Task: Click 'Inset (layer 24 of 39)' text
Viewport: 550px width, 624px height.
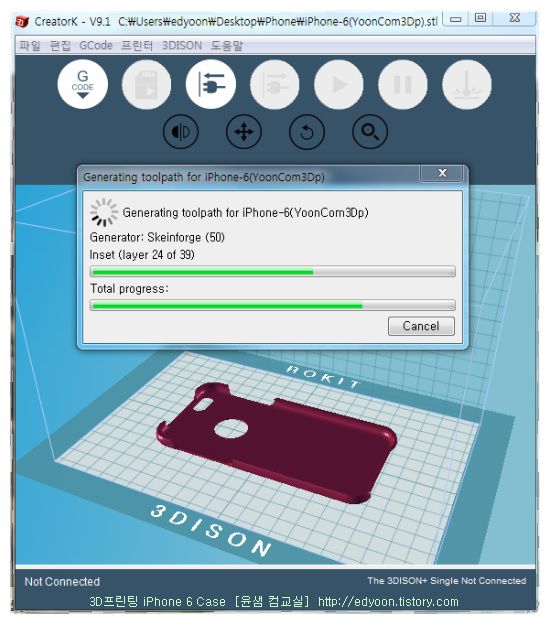Action: (x=142, y=255)
